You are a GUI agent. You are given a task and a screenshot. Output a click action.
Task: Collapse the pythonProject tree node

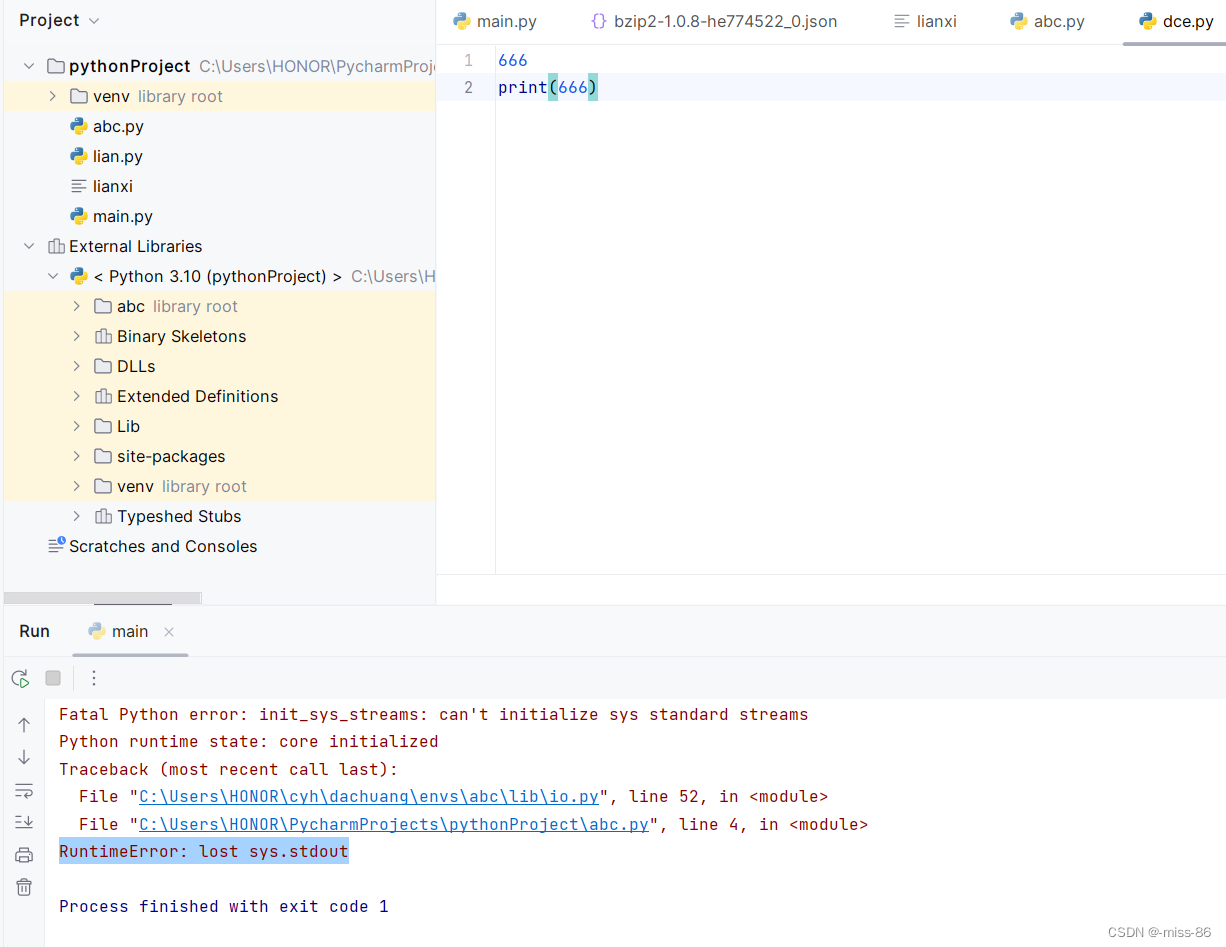[x=28, y=66]
